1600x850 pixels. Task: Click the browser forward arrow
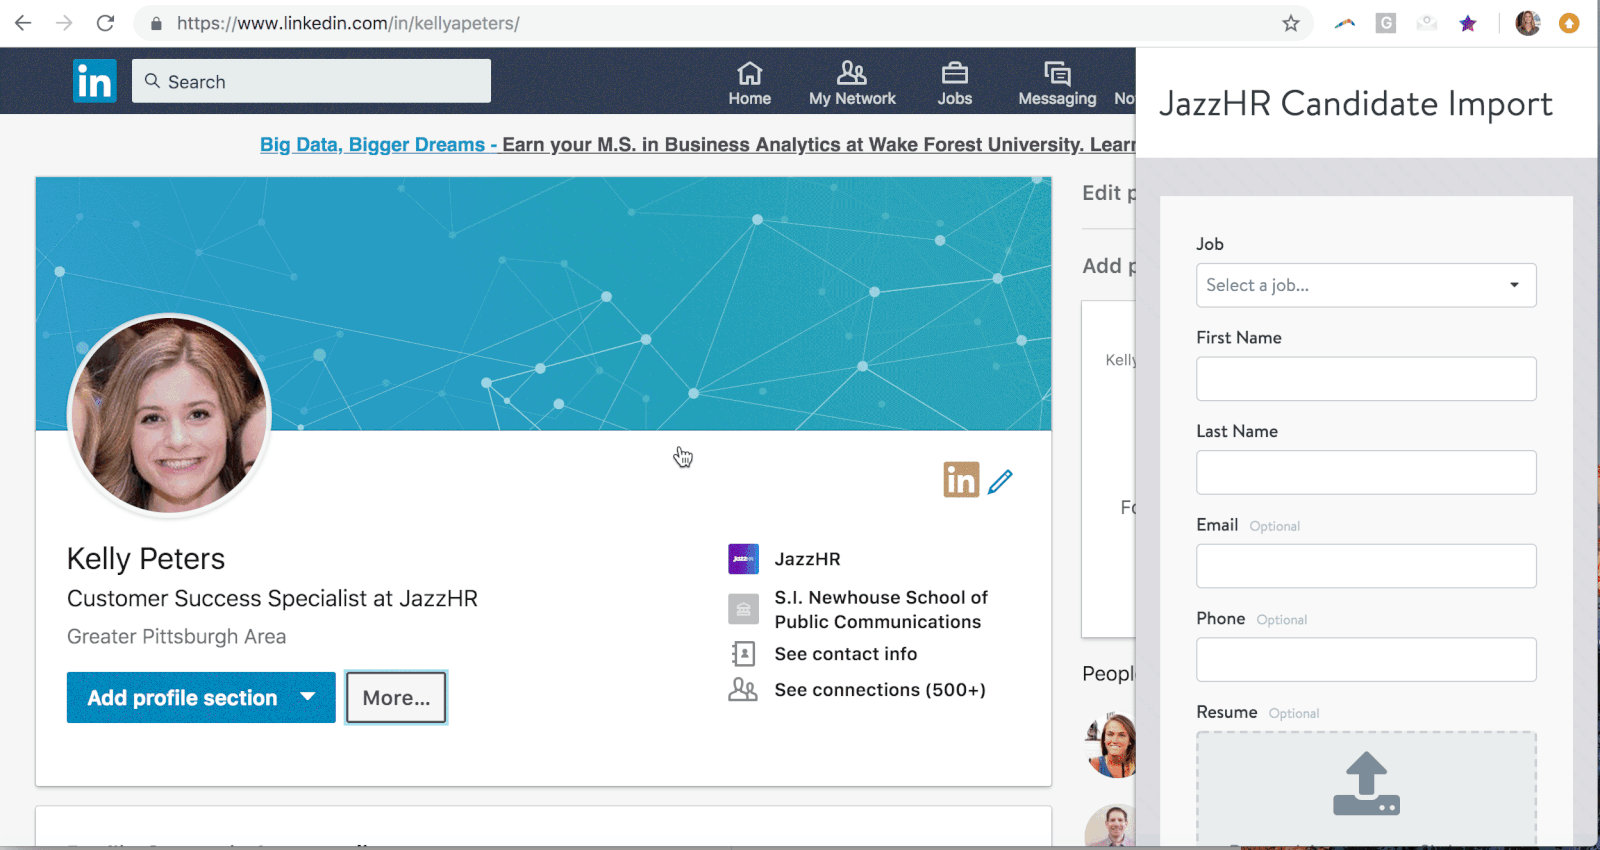[x=64, y=23]
